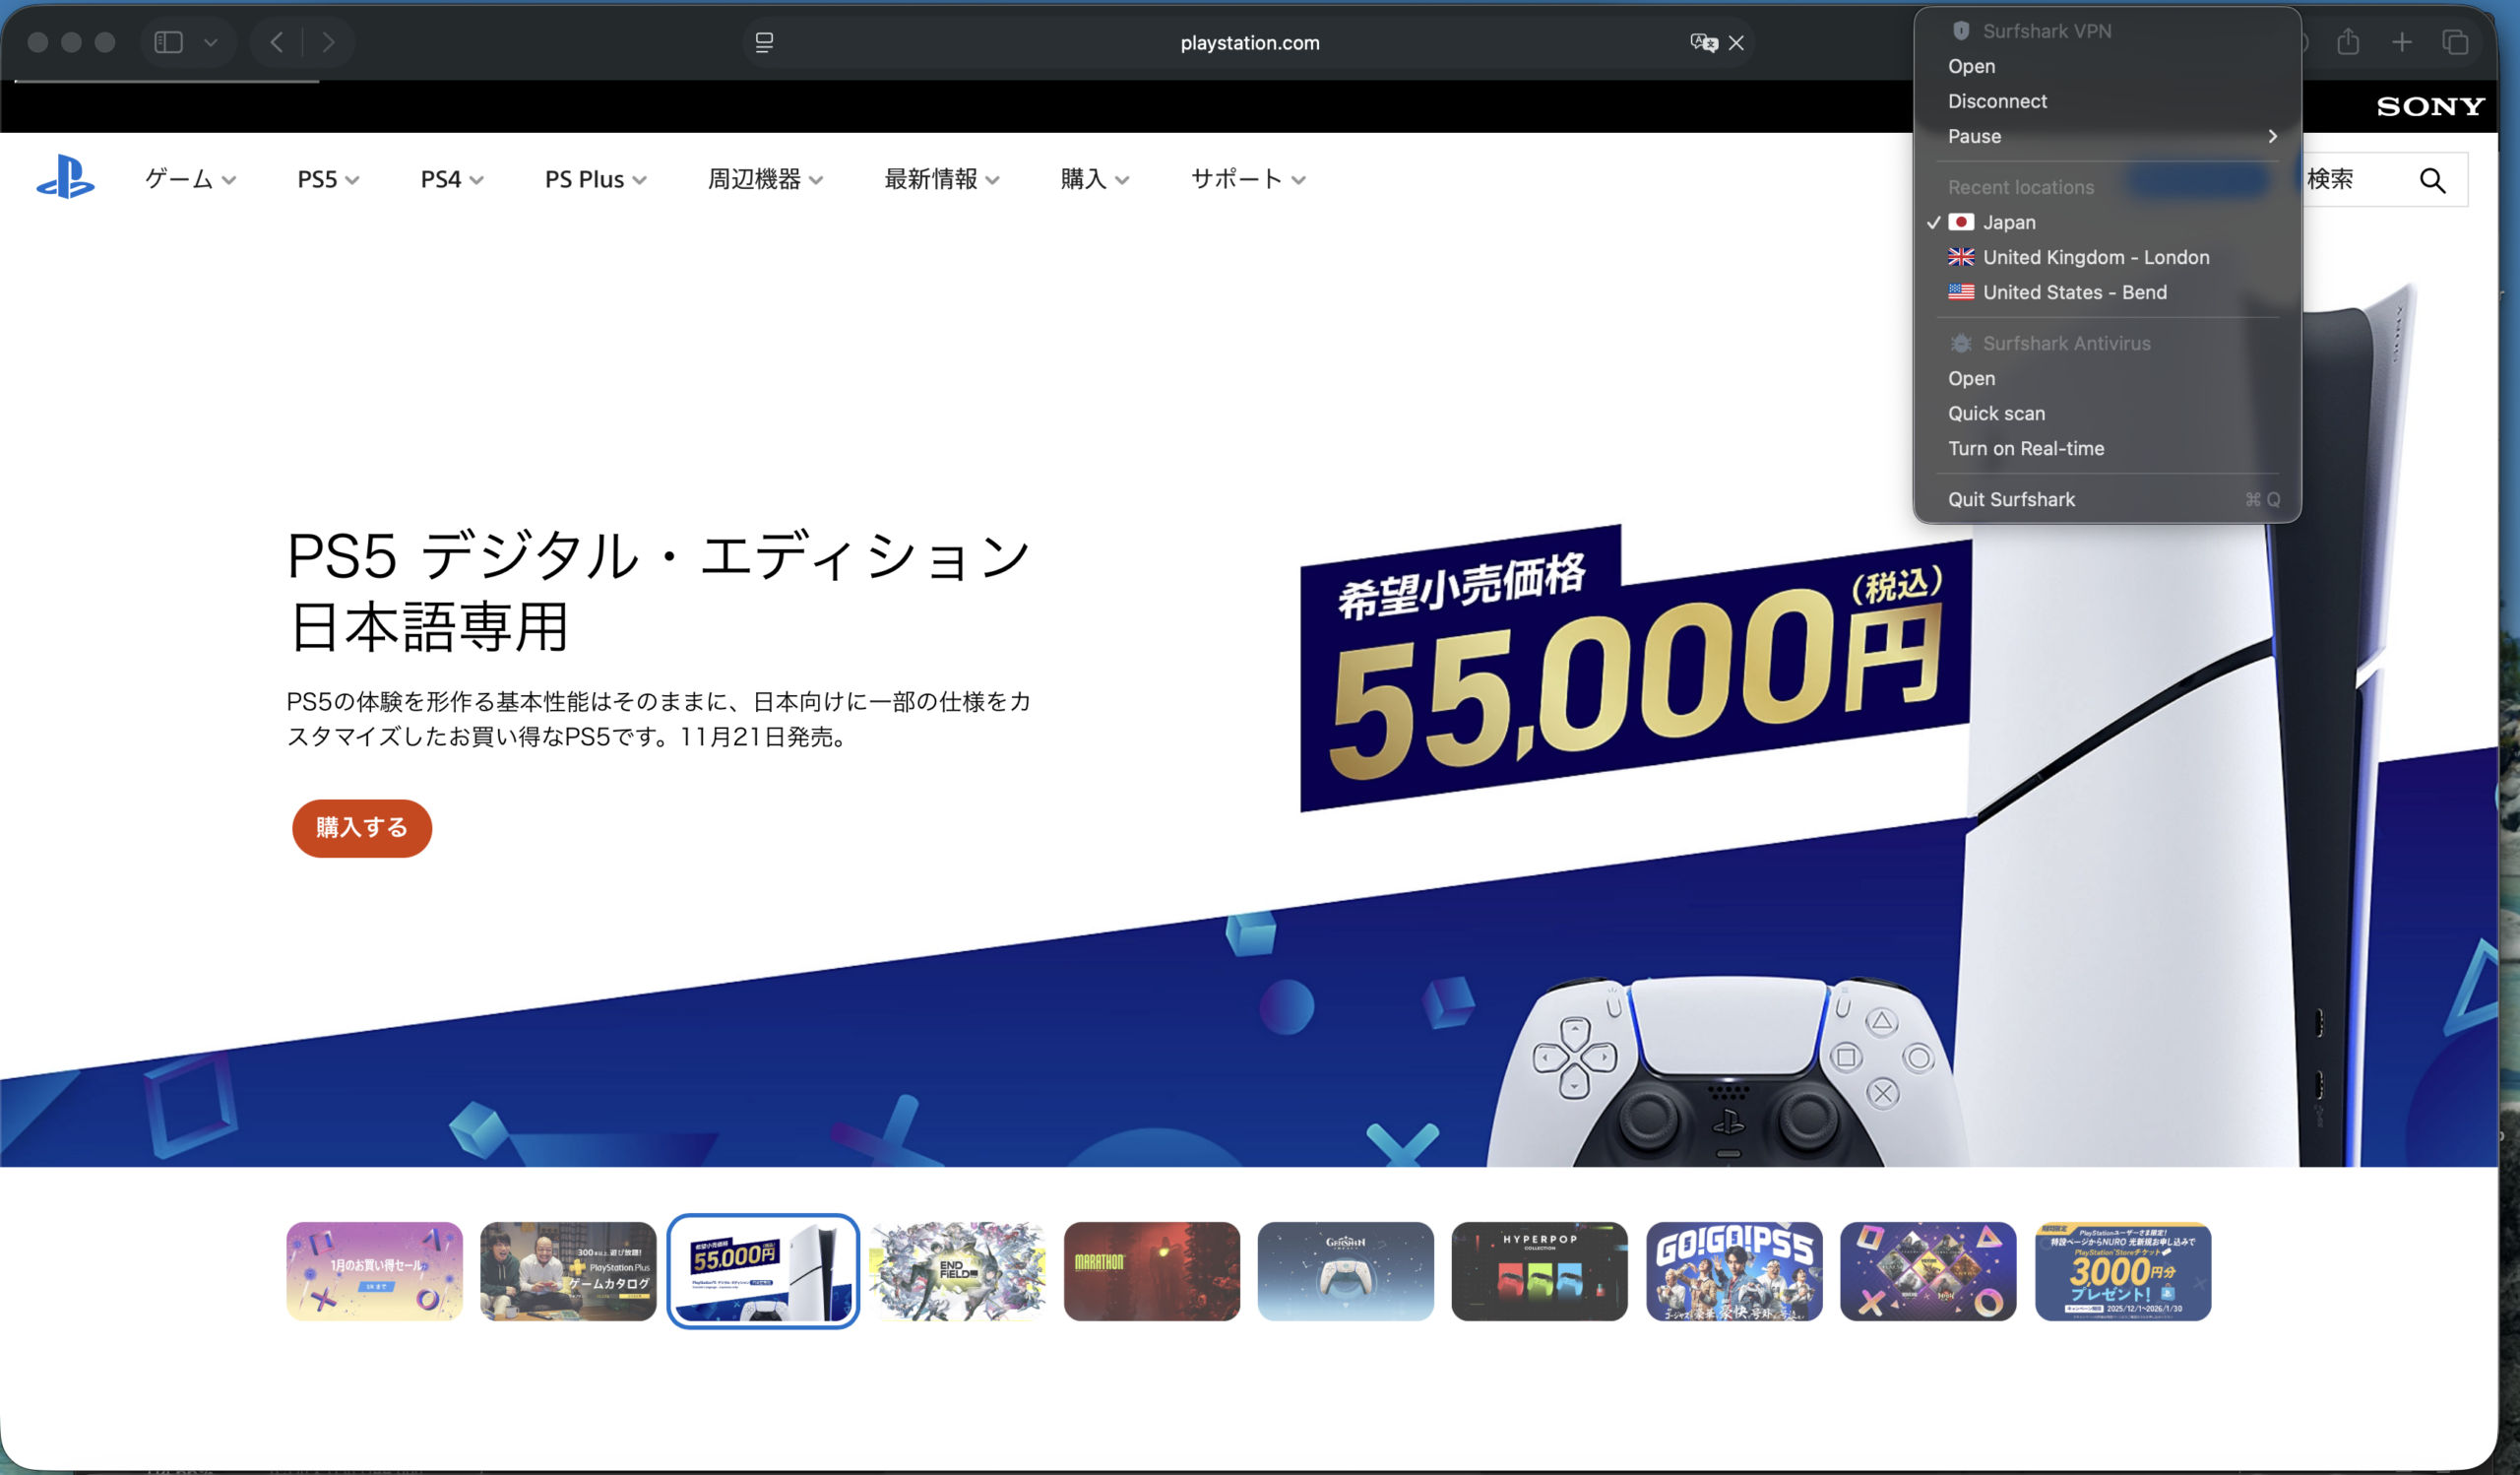Click the playstation.com address bar
Image resolution: width=2520 pixels, height=1475 pixels.
click(x=1249, y=42)
